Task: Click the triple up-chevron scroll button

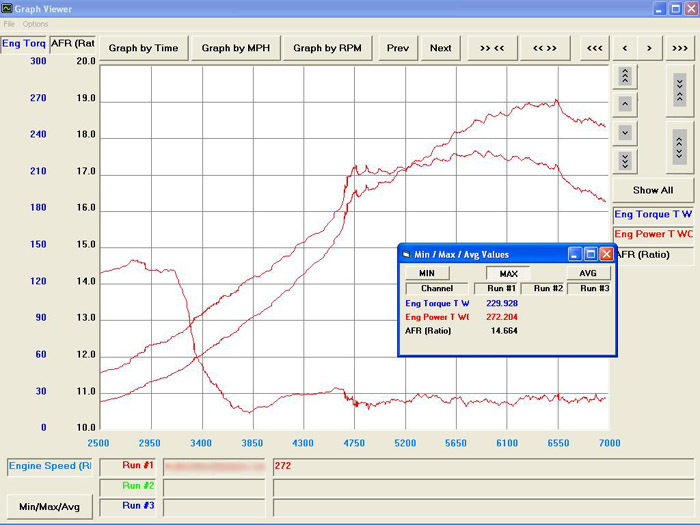Action: coord(625,76)
